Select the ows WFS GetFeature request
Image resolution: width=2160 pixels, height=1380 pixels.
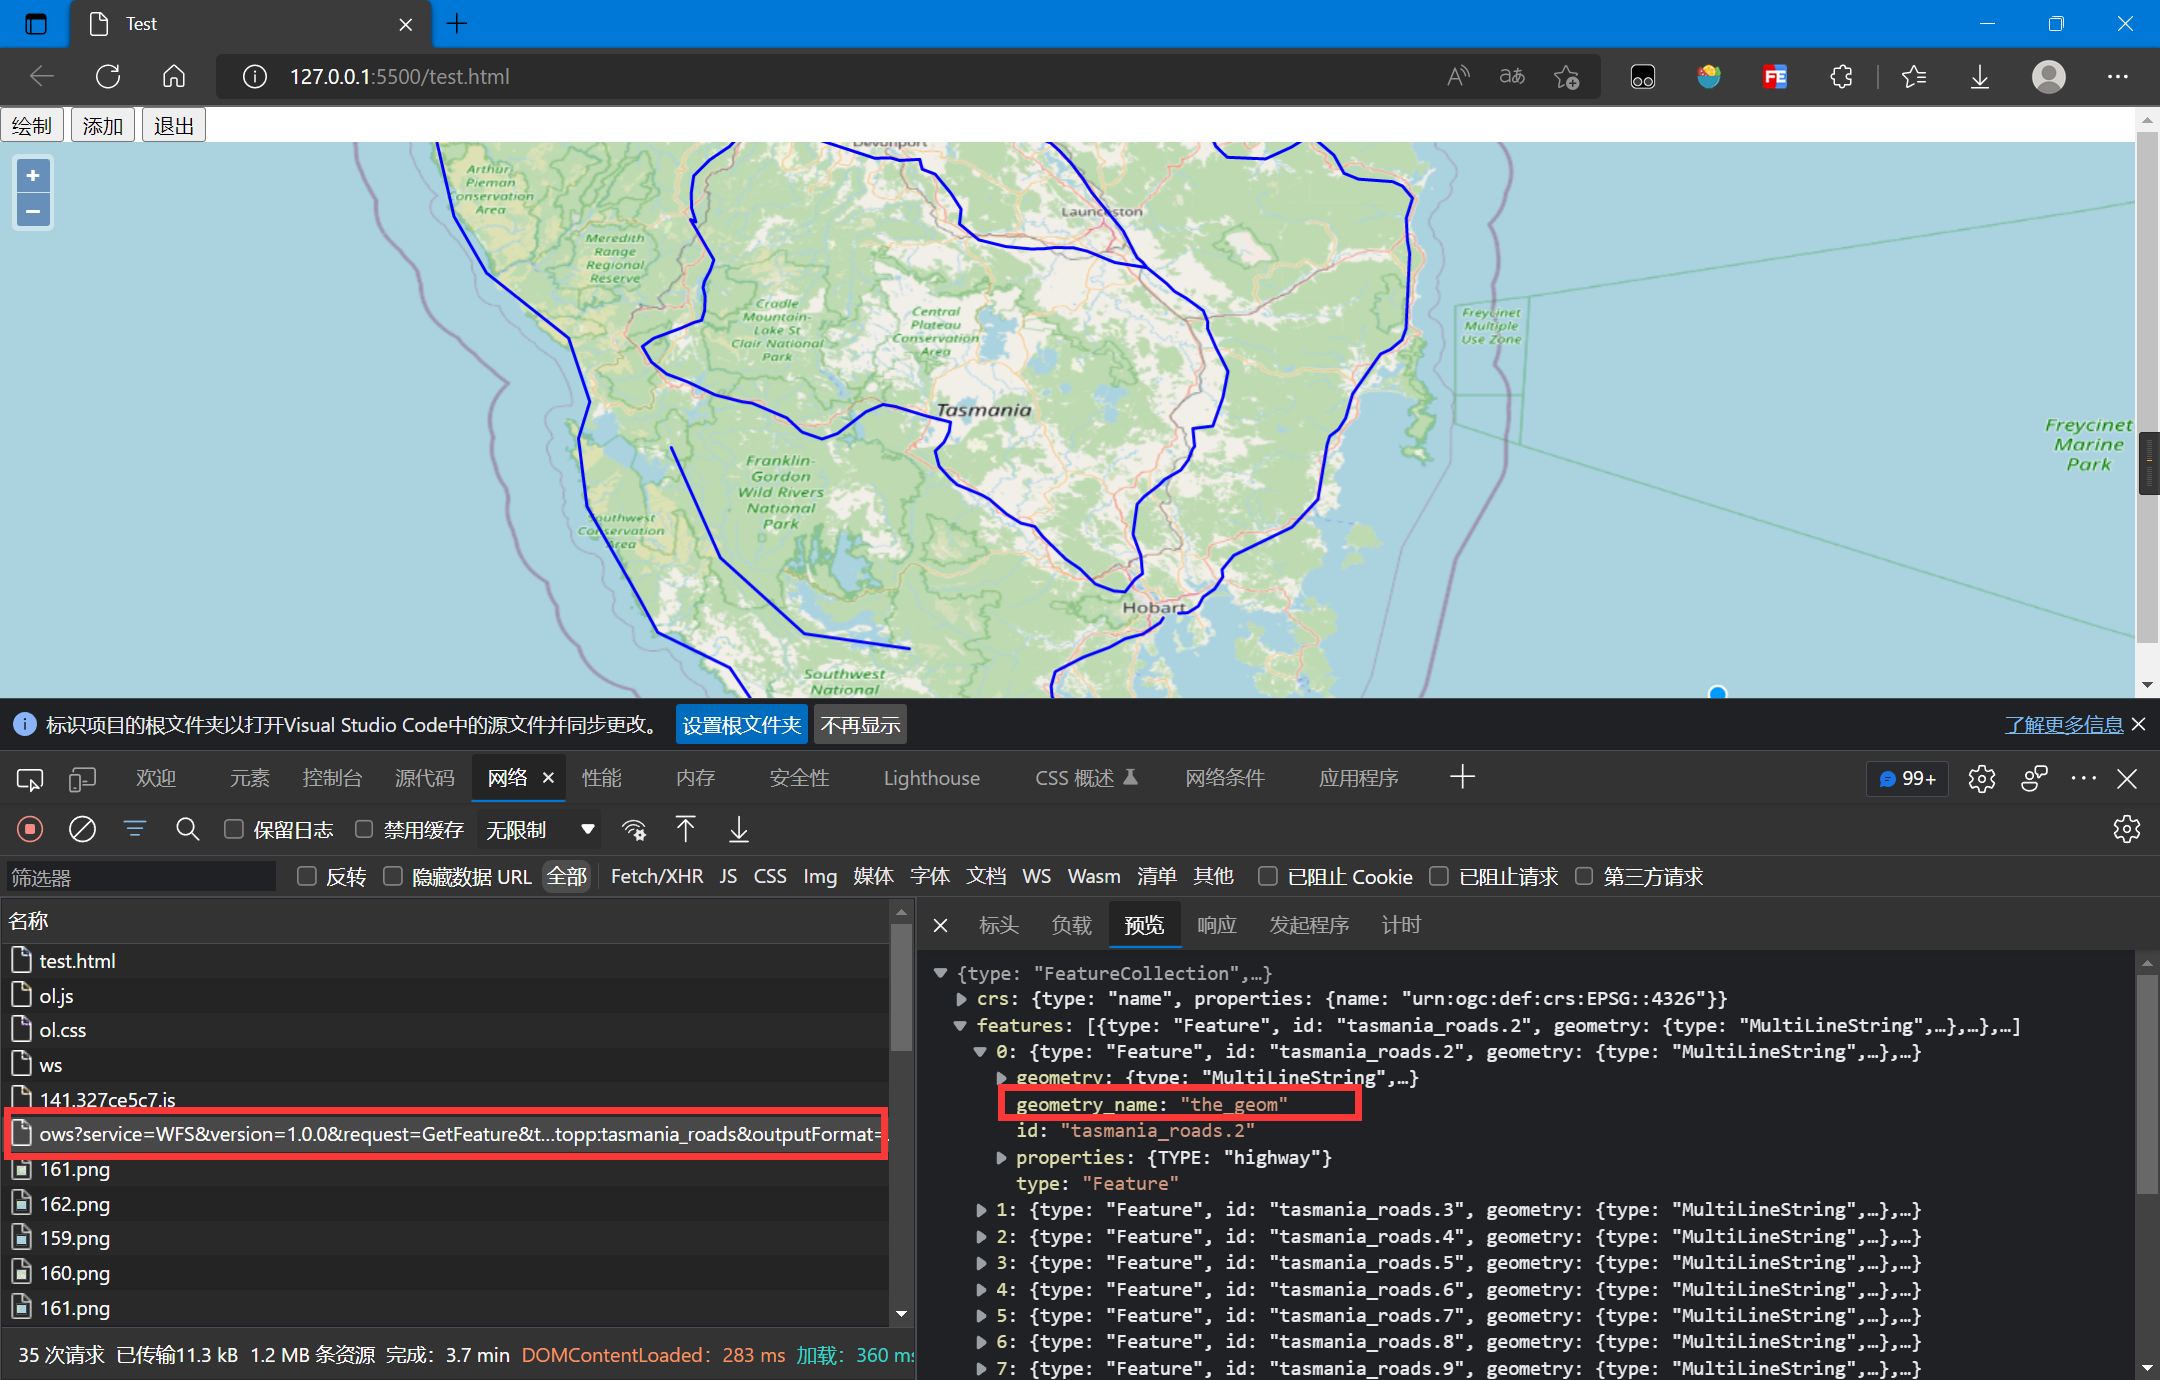pos(445,1134)
